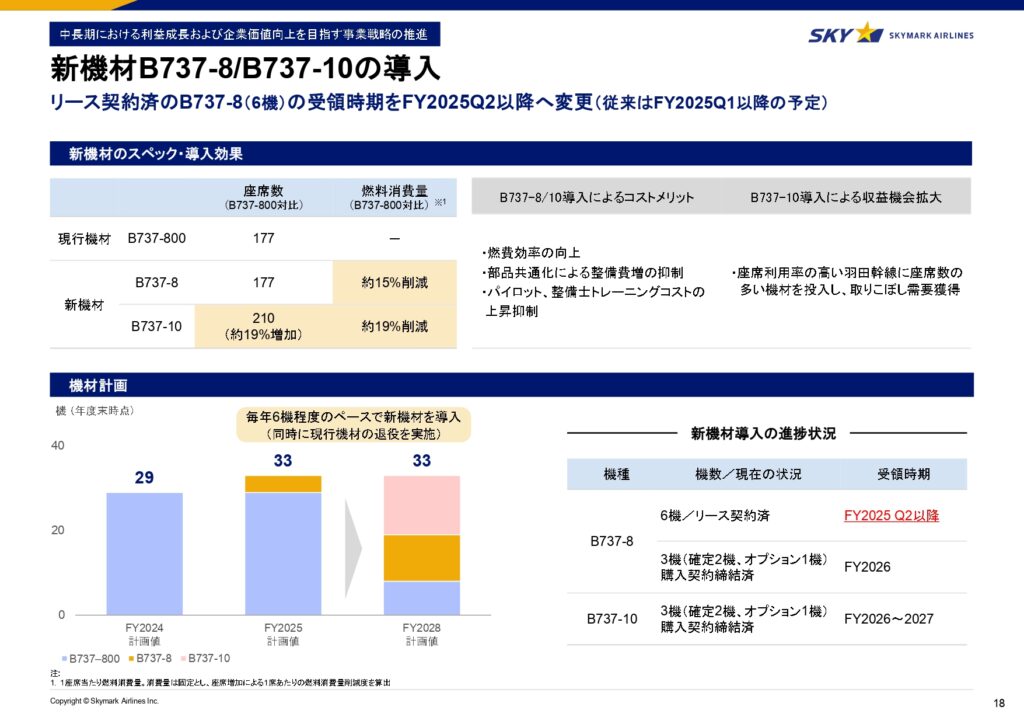Click the 'FY2025 計画値' axis label
This screenshot has height=724, width=1024.
point(283,634)
